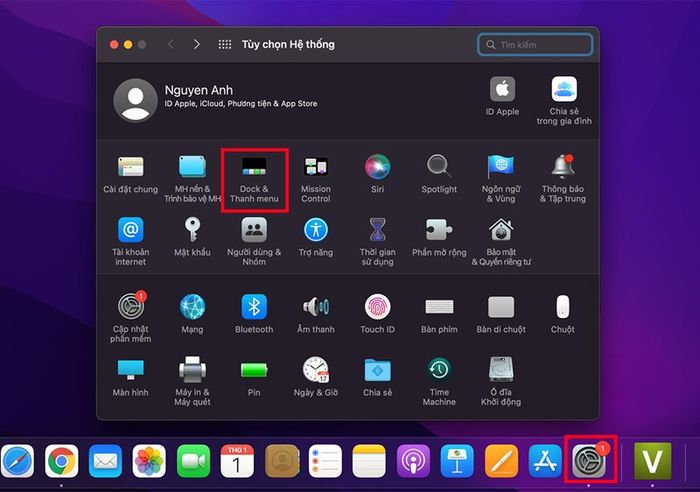Open App Store from the Dock
Viewport: 700px width, 492px height.
point(545,461)
